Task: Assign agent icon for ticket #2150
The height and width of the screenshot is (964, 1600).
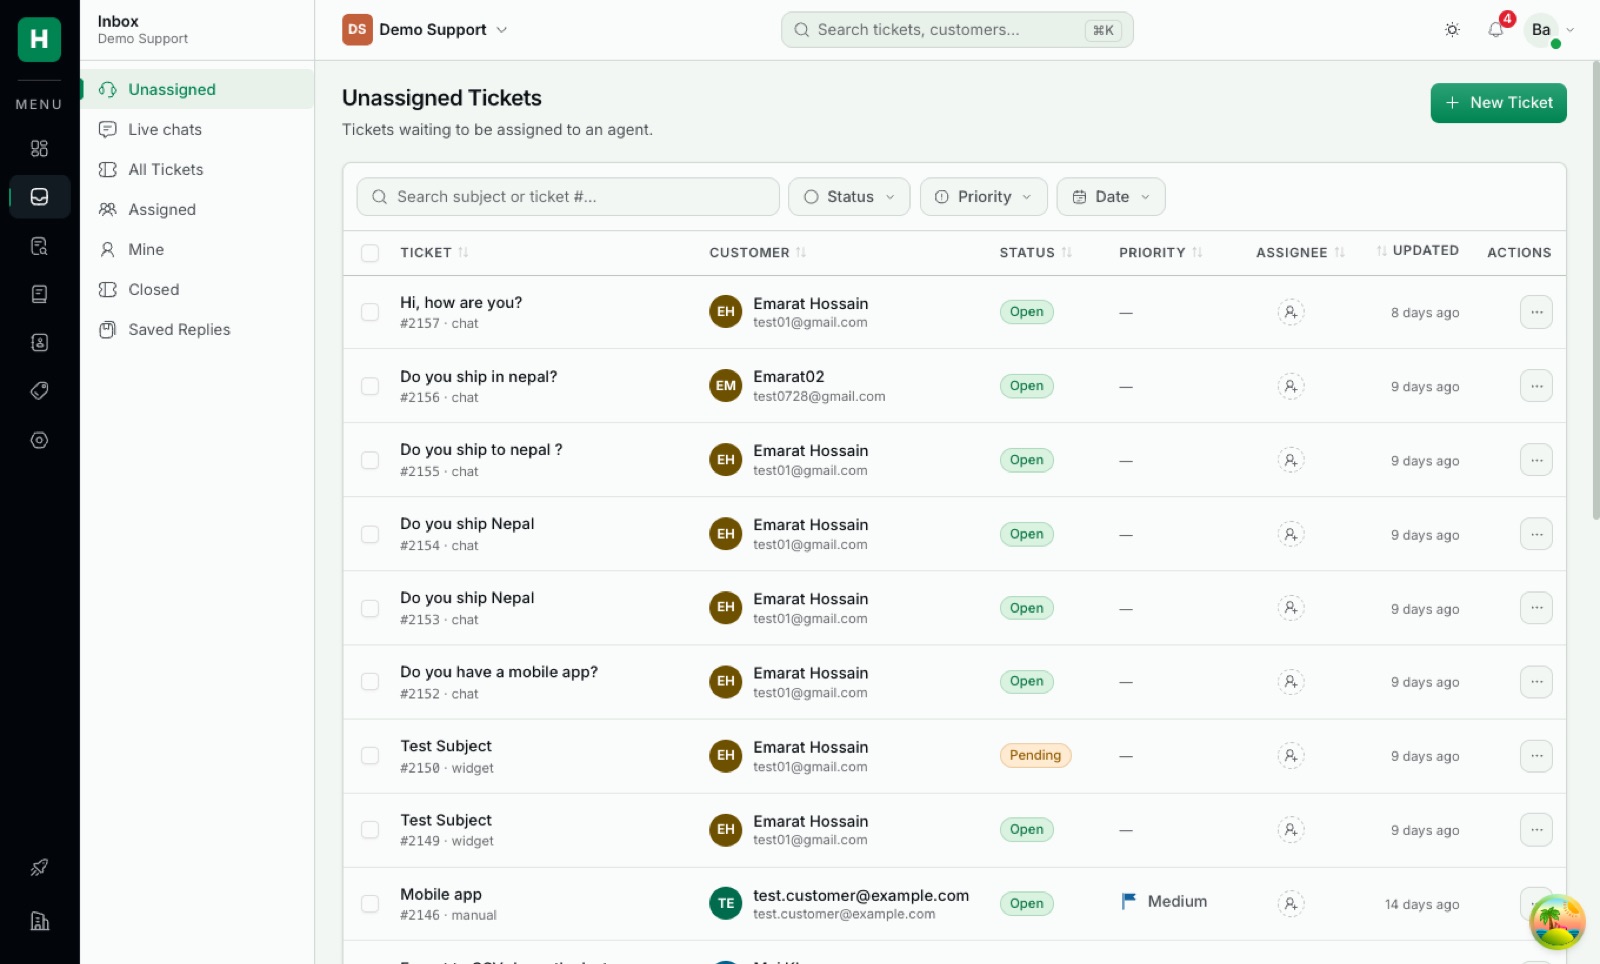Action: pos(1291,756)
